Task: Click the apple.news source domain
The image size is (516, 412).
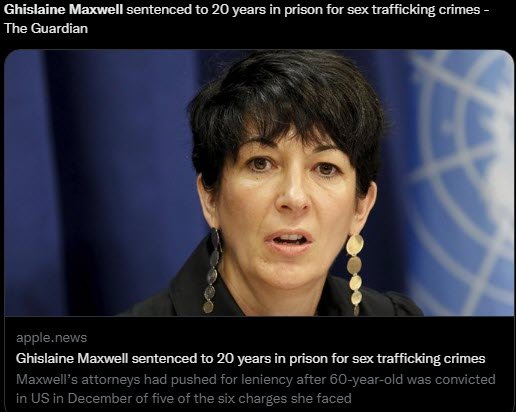Action: 51,338
